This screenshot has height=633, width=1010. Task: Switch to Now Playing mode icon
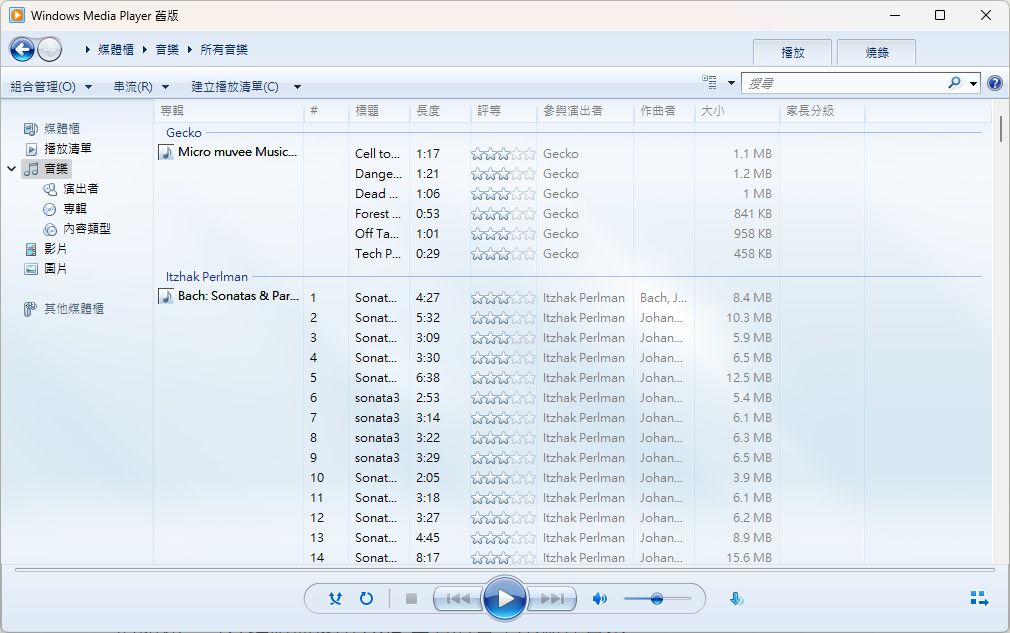click(x=979, y=599)
